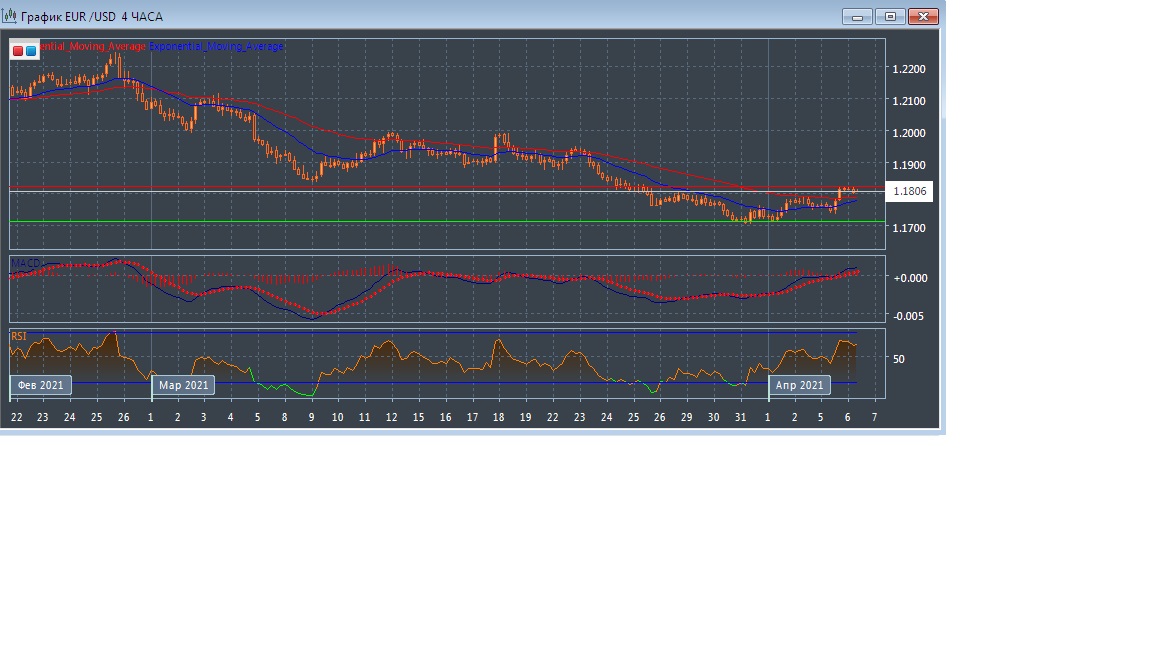Click the MACD +0.000 axis label
The width and height of the screenshot is (1152, 648).
coord(910,278)
